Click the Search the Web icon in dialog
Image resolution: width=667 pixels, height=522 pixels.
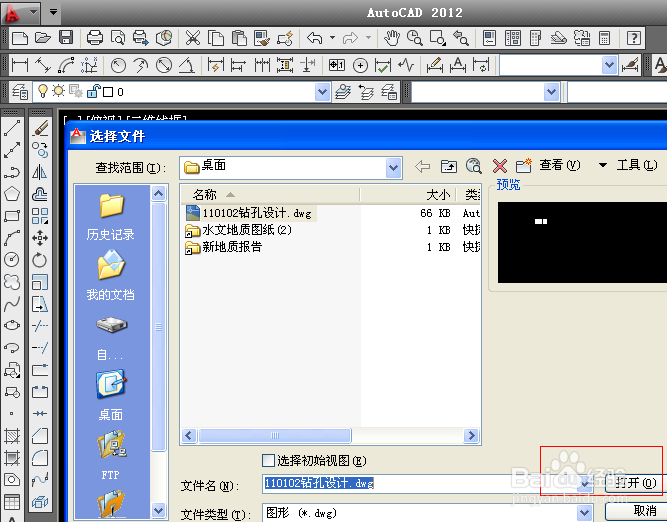point(474,166)
